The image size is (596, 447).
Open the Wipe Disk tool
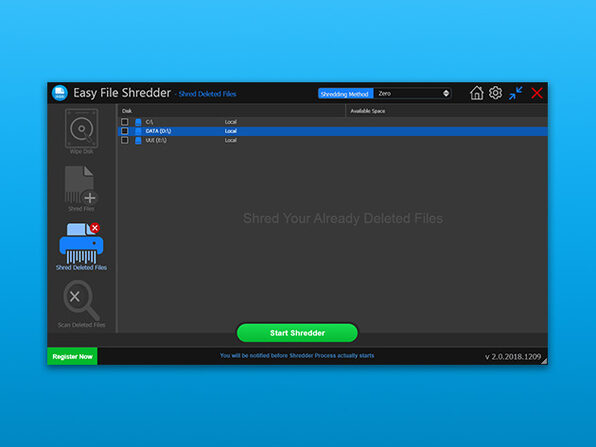coord(82,132)
